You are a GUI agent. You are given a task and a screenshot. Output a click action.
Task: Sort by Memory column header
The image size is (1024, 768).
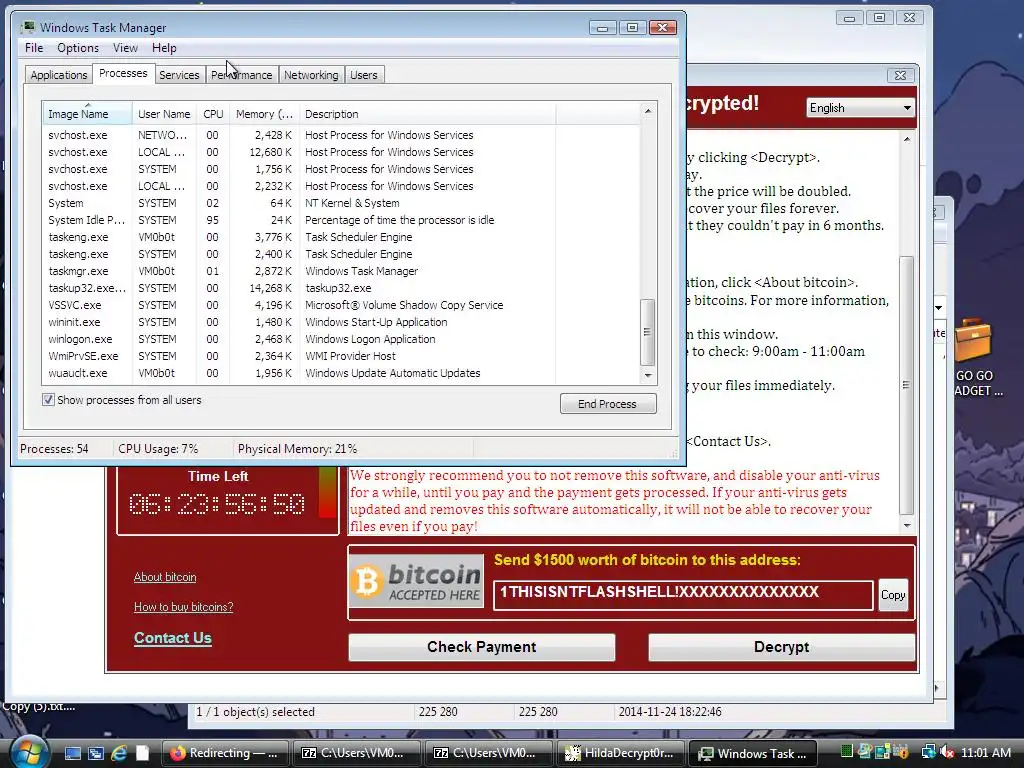click(264, 114)
